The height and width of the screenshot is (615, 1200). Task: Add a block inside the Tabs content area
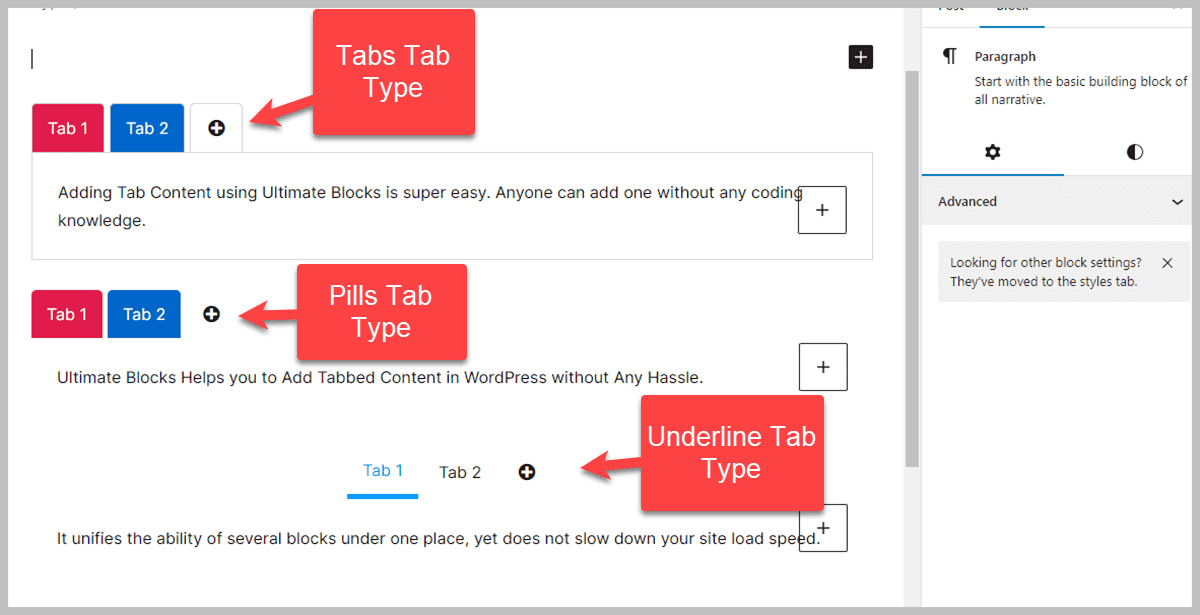tap(822, 210)
